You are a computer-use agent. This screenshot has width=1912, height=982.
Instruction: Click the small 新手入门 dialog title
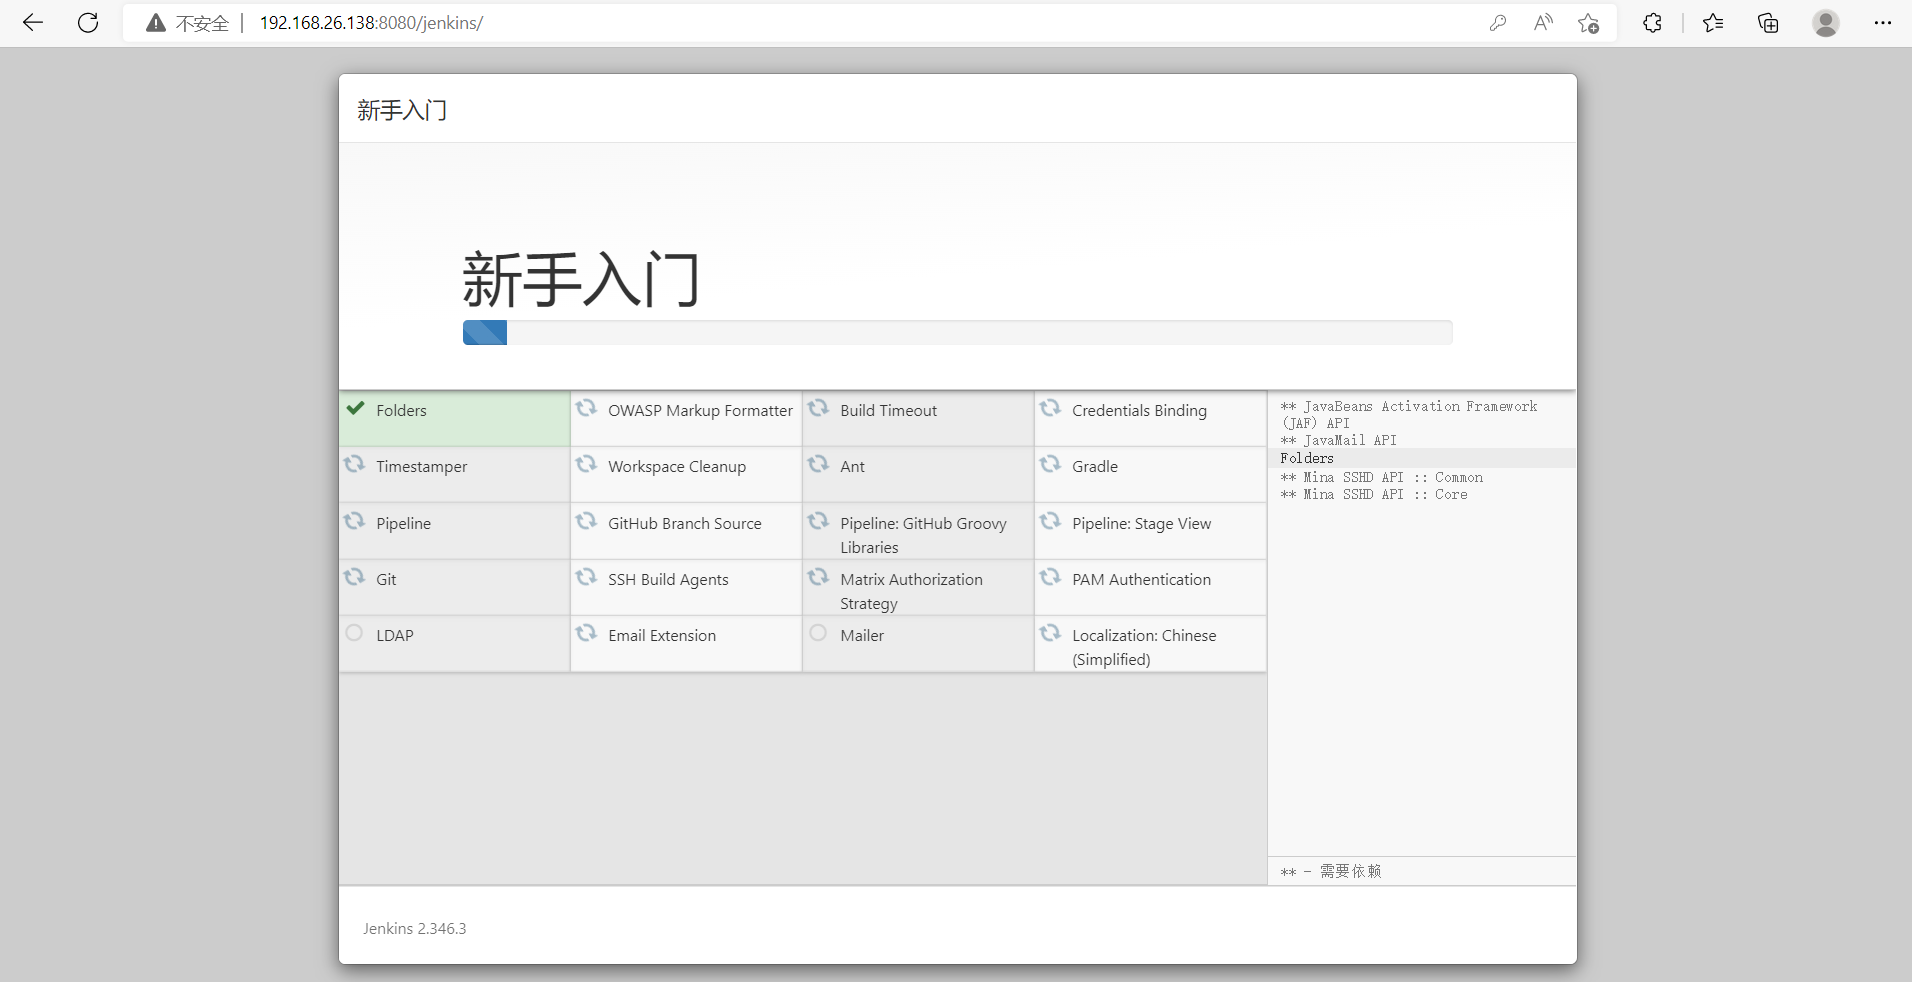(402, 110)
